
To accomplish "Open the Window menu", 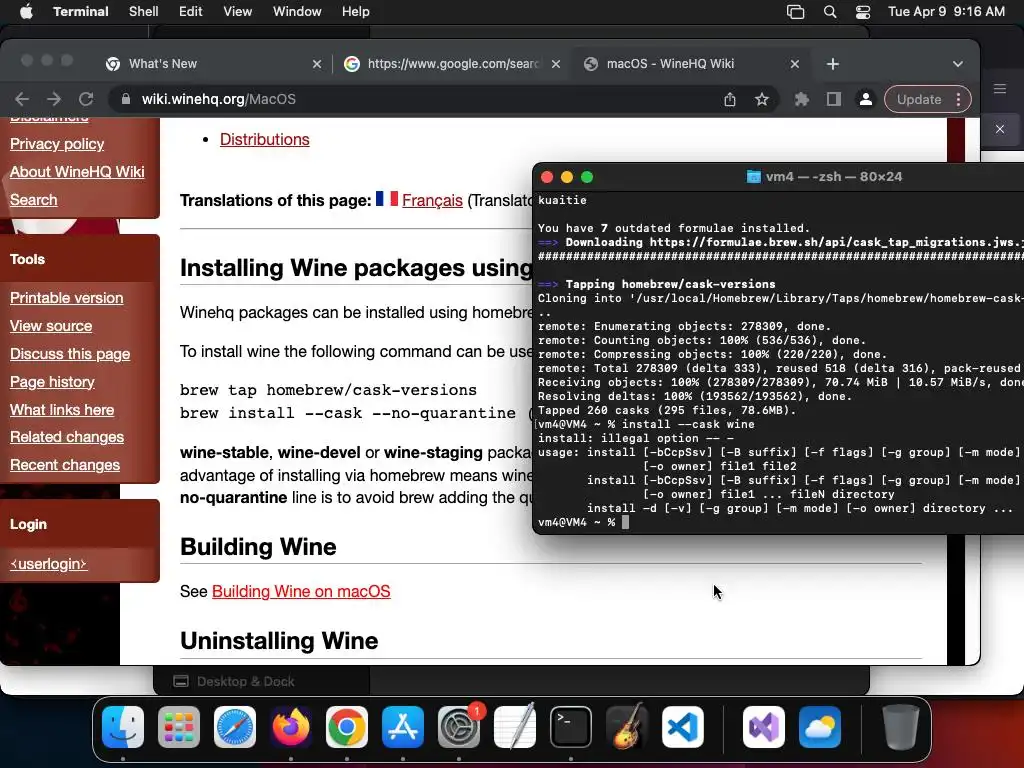I will (x=297, y=12).
